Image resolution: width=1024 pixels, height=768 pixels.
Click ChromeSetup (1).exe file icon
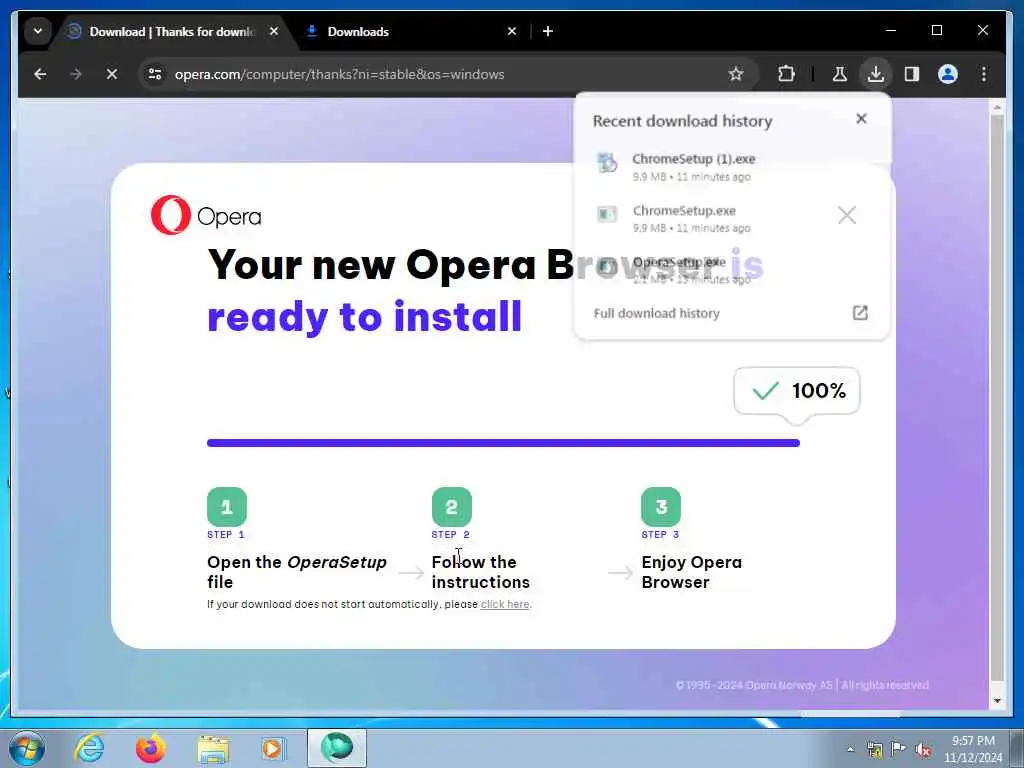click(607, 163)
